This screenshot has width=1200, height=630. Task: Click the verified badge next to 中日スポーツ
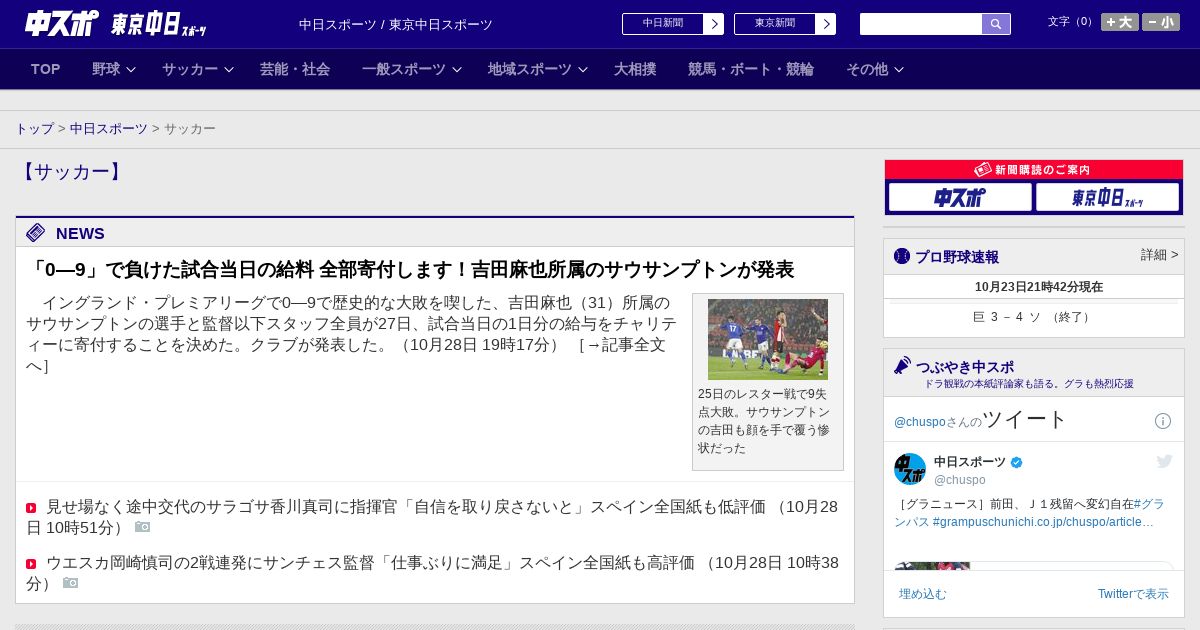1017,462
